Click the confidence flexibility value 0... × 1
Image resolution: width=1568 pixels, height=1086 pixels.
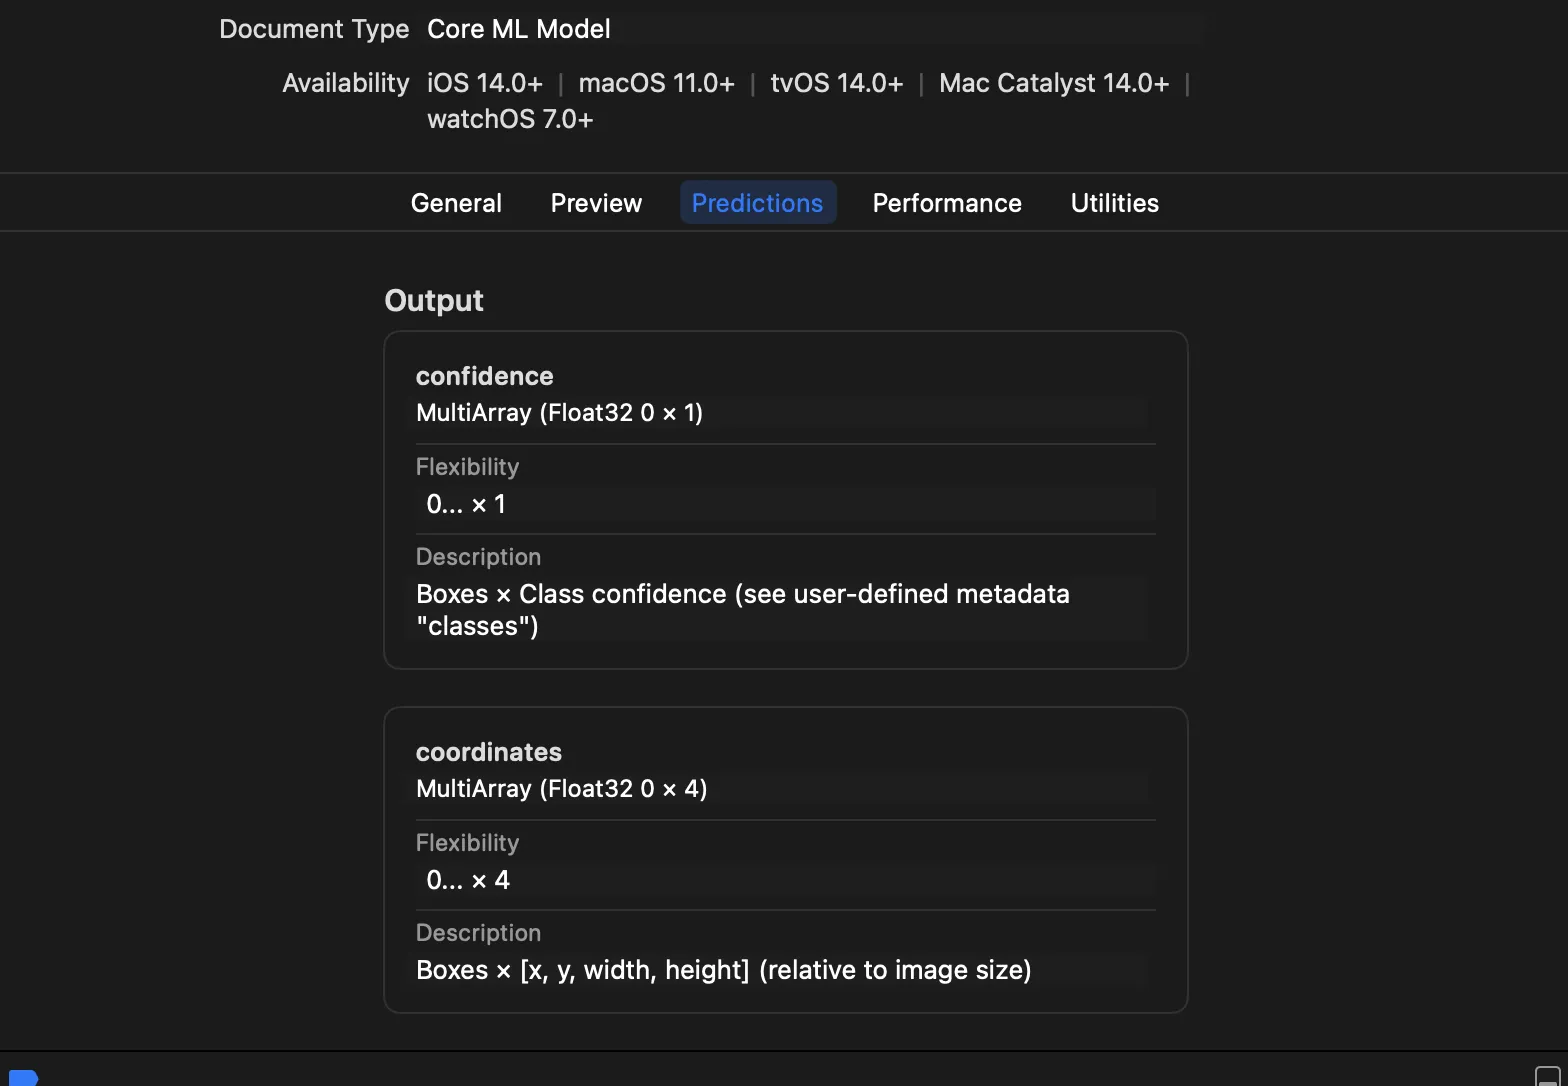coord(466,504)
